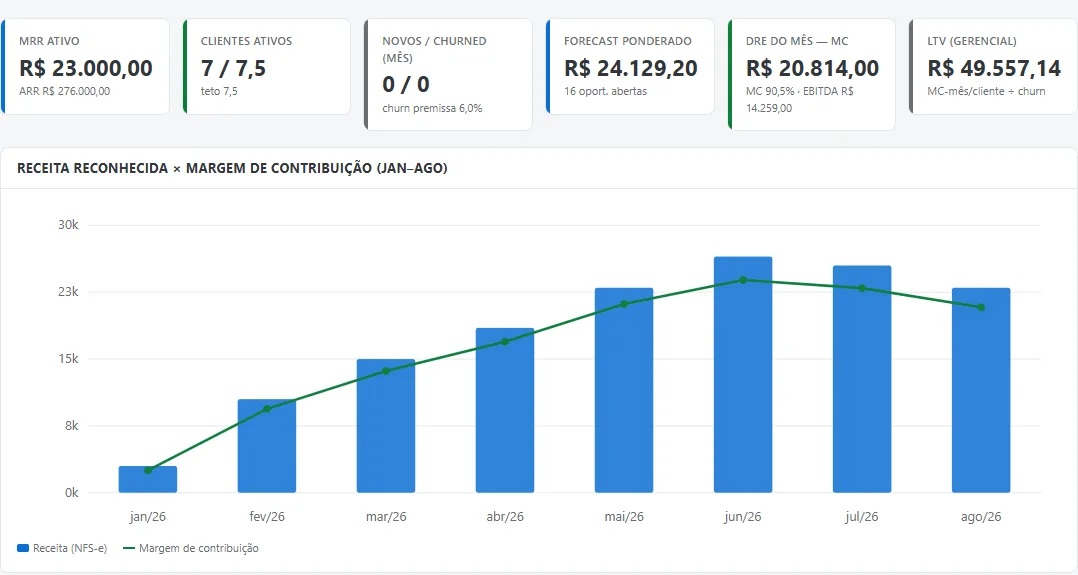
Task: Click the 23k y-axis label
Action: (x=68, y=292)
